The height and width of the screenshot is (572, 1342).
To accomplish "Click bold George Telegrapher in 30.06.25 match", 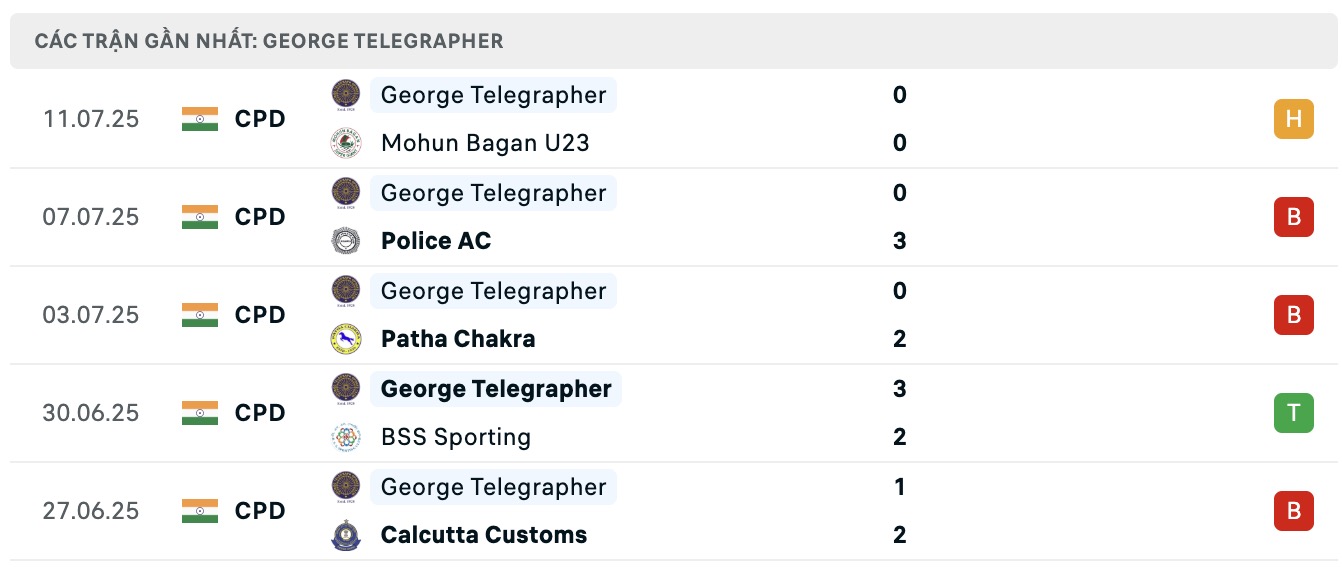I will (496, 389).
